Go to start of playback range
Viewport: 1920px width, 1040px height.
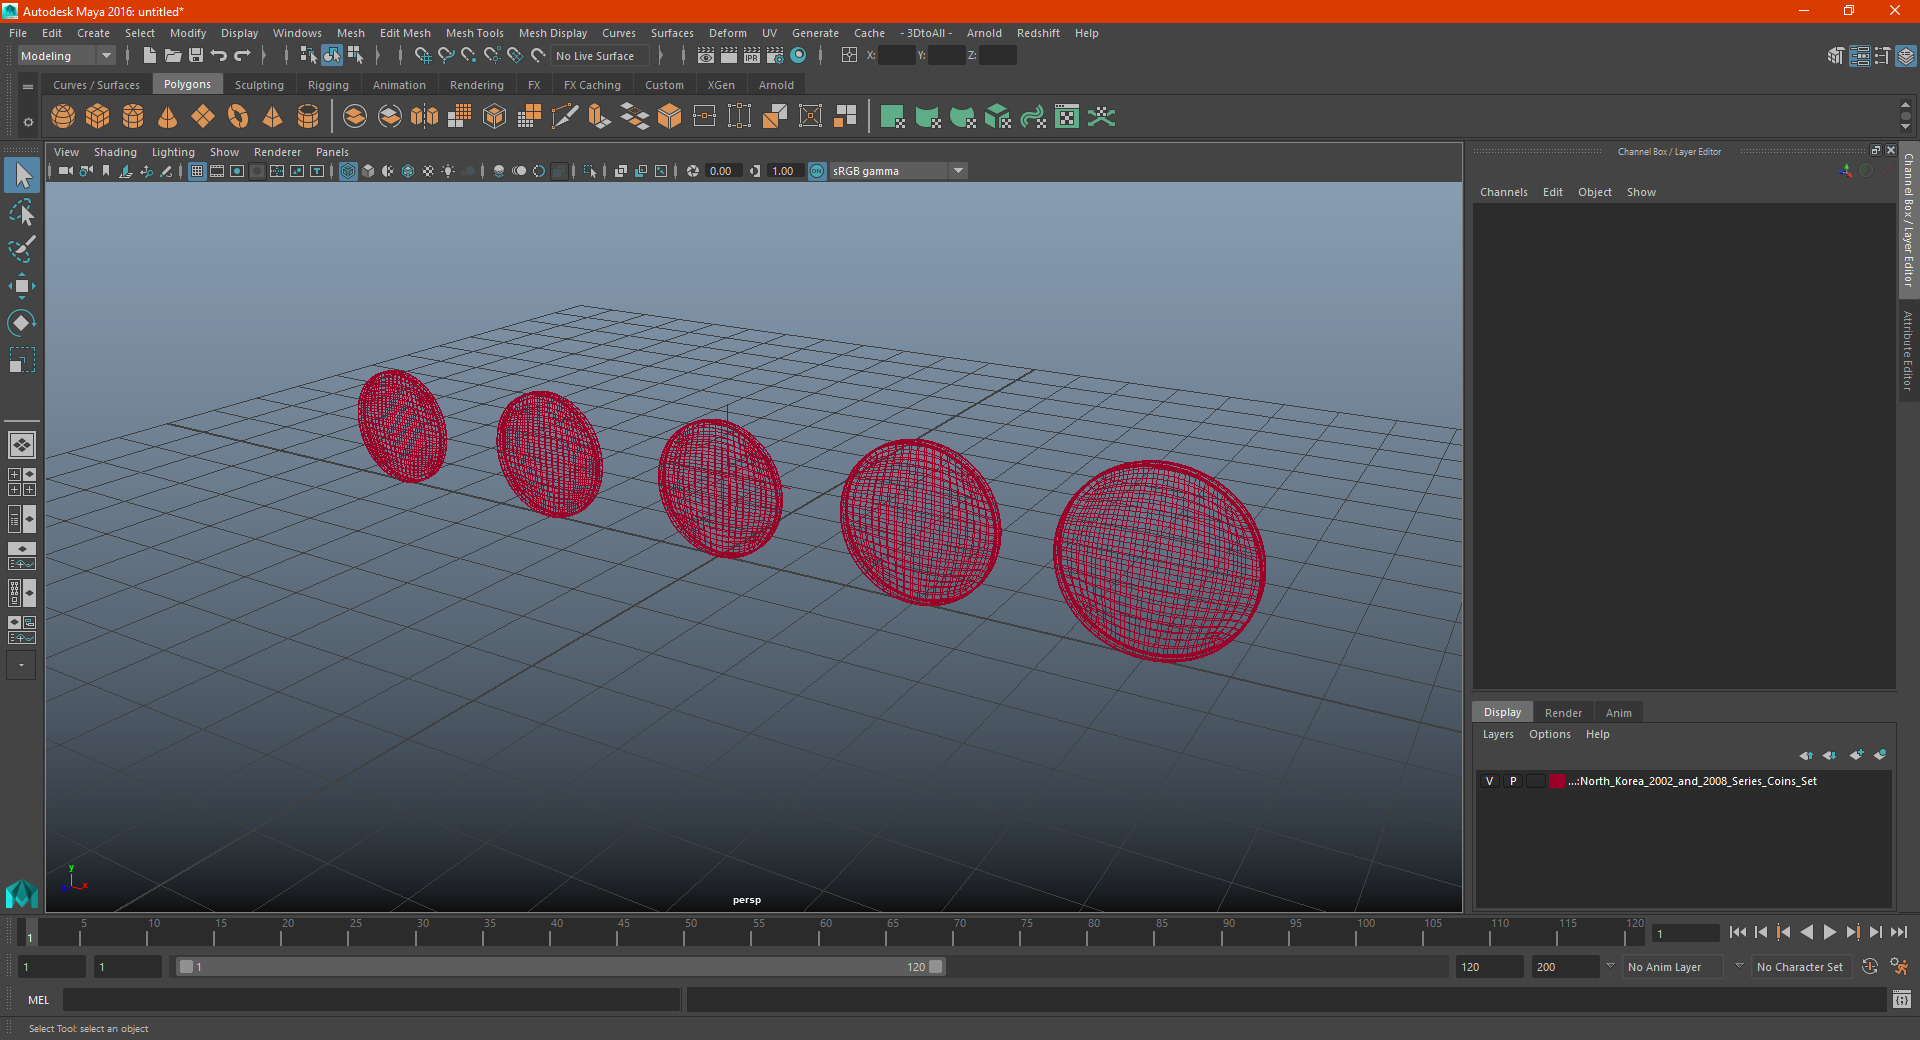click(x=1738, y=932)
